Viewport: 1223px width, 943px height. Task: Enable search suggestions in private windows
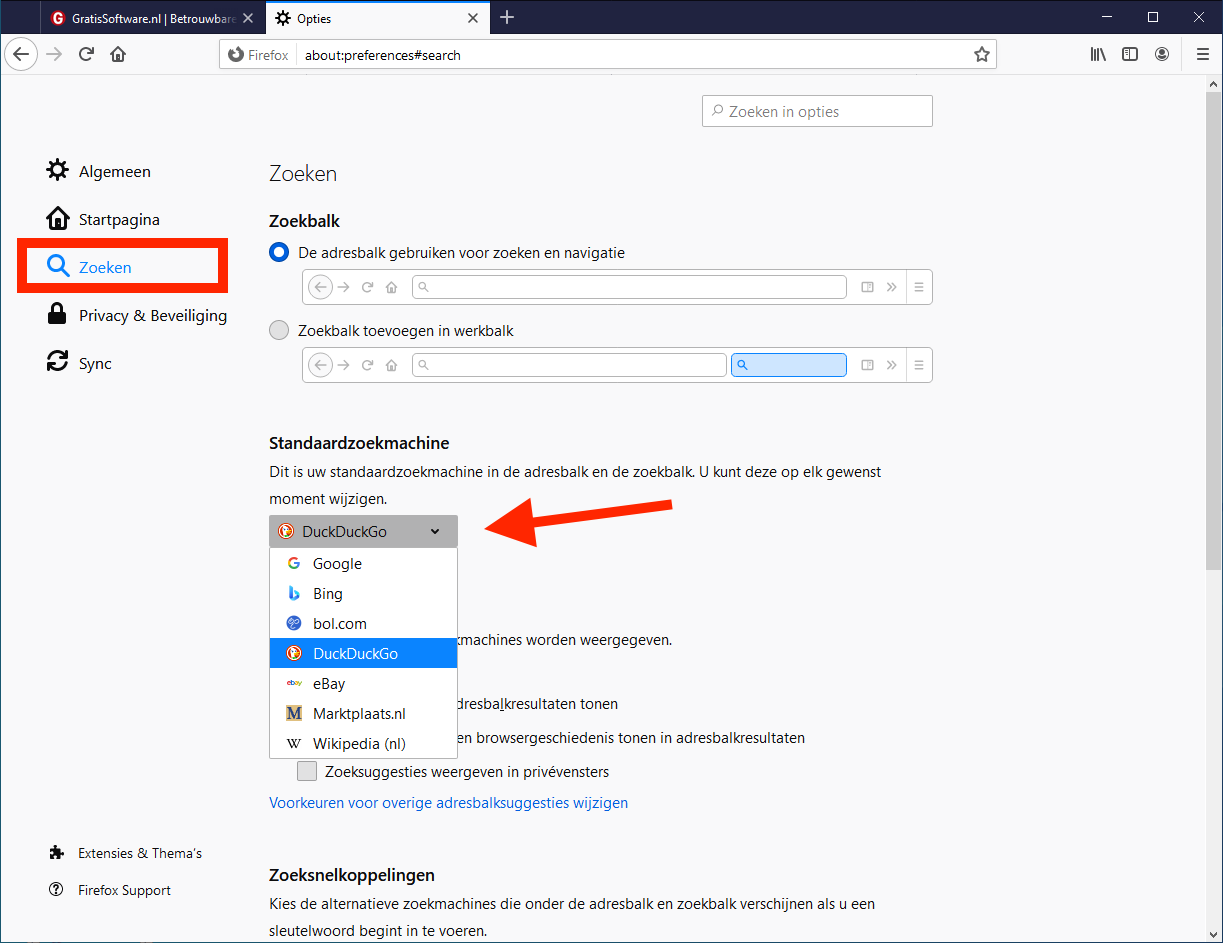click(307, 771)
